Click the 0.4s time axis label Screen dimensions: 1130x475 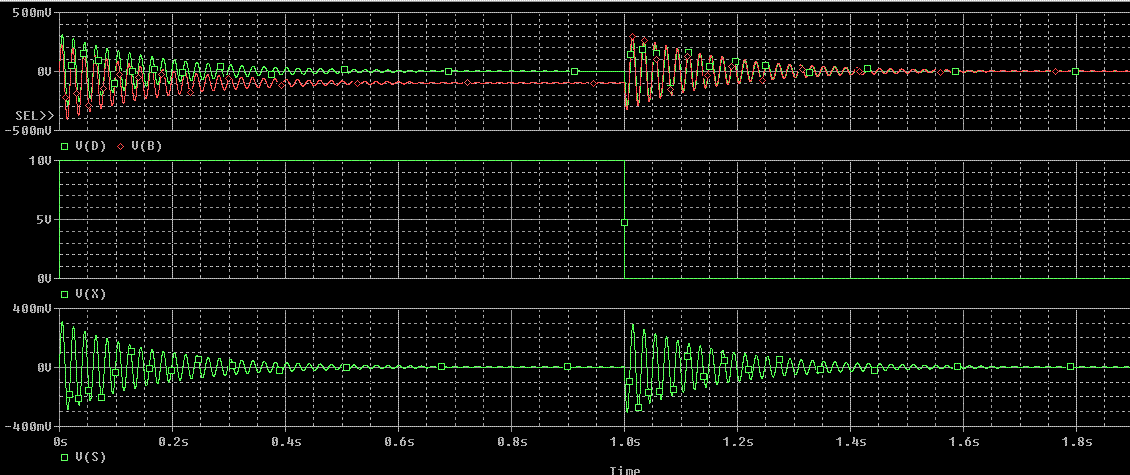[x=286, y=440]
